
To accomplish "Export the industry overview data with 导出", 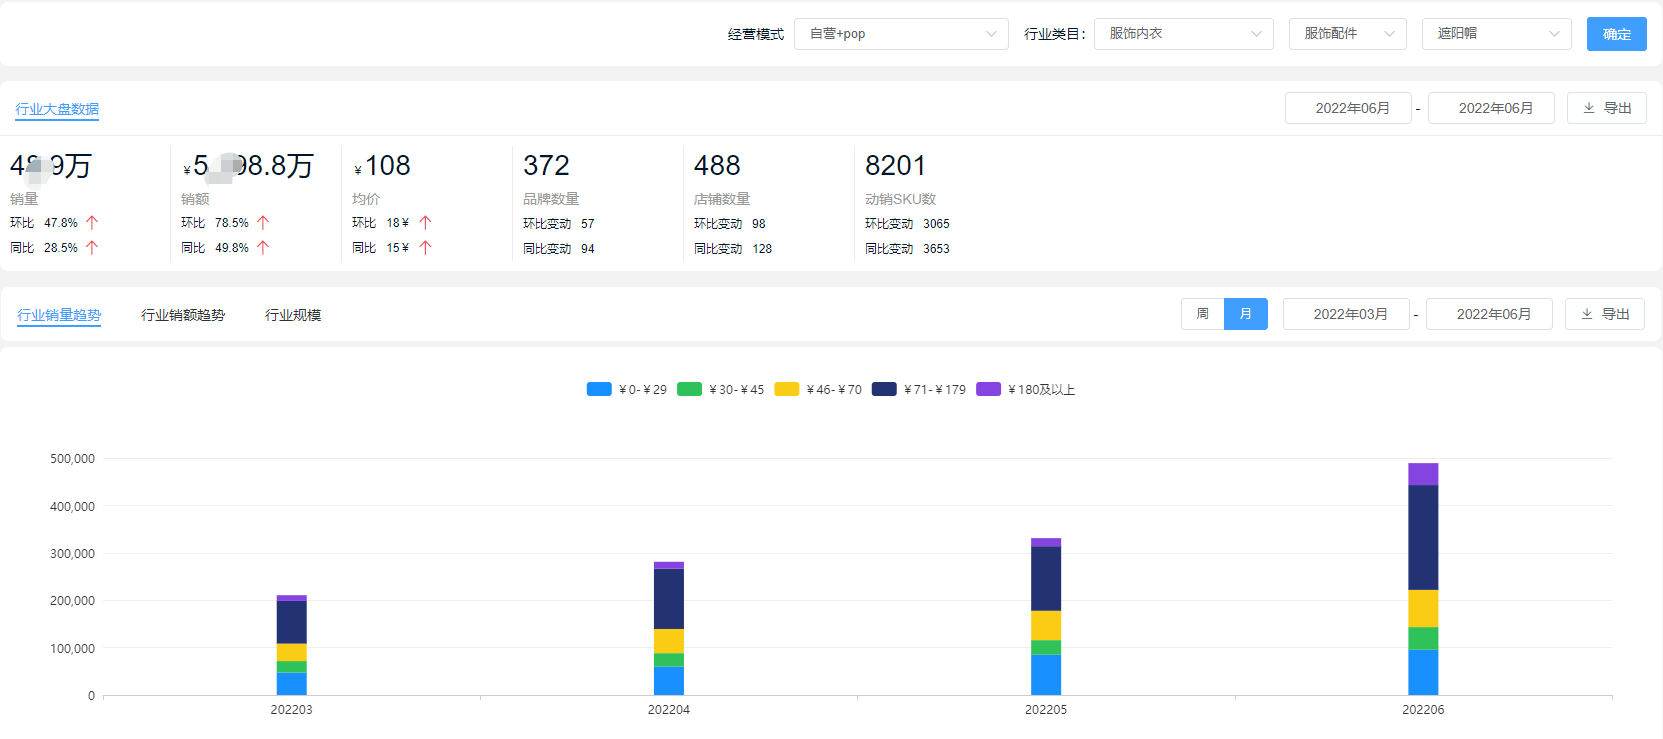I will pyautogui.click(x=1606, y=108).
